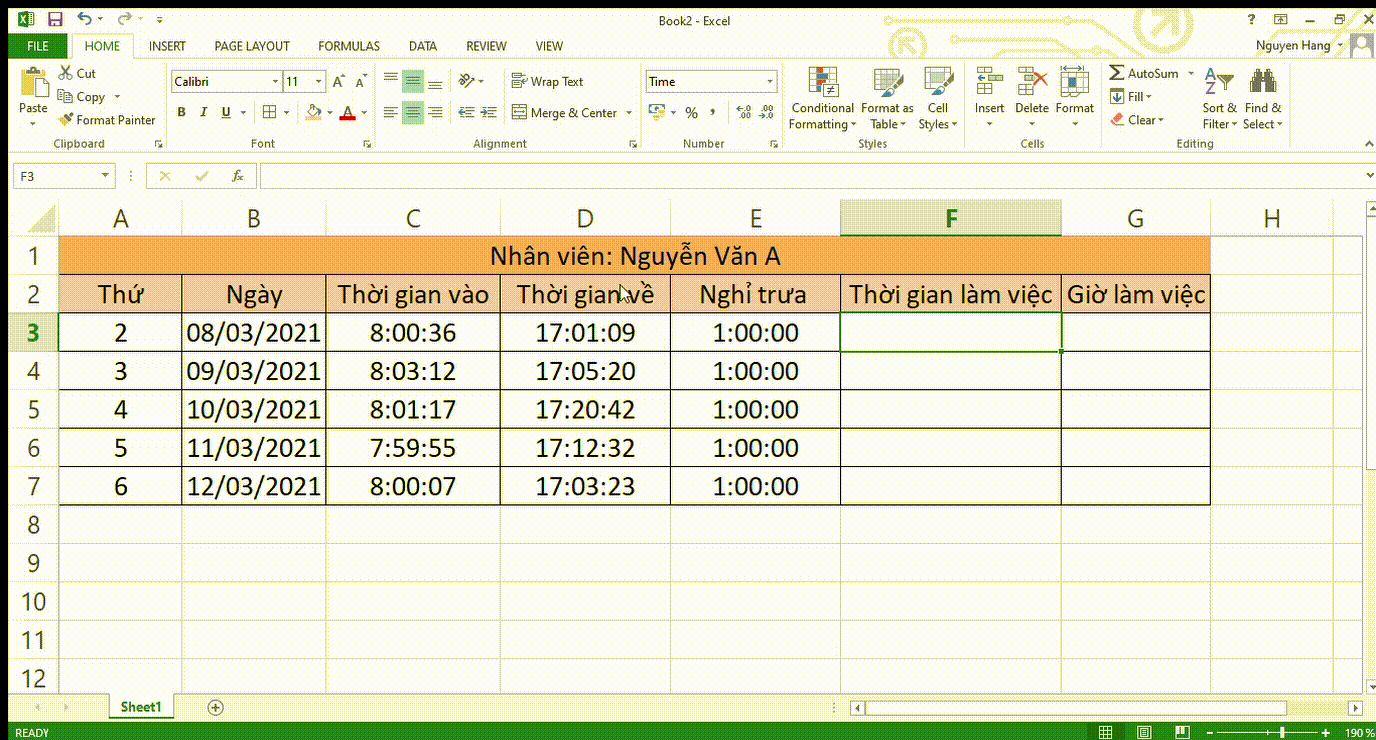1376x740 pixels.
Task: Select the Percent Style icon
Action: coord(691,113)
